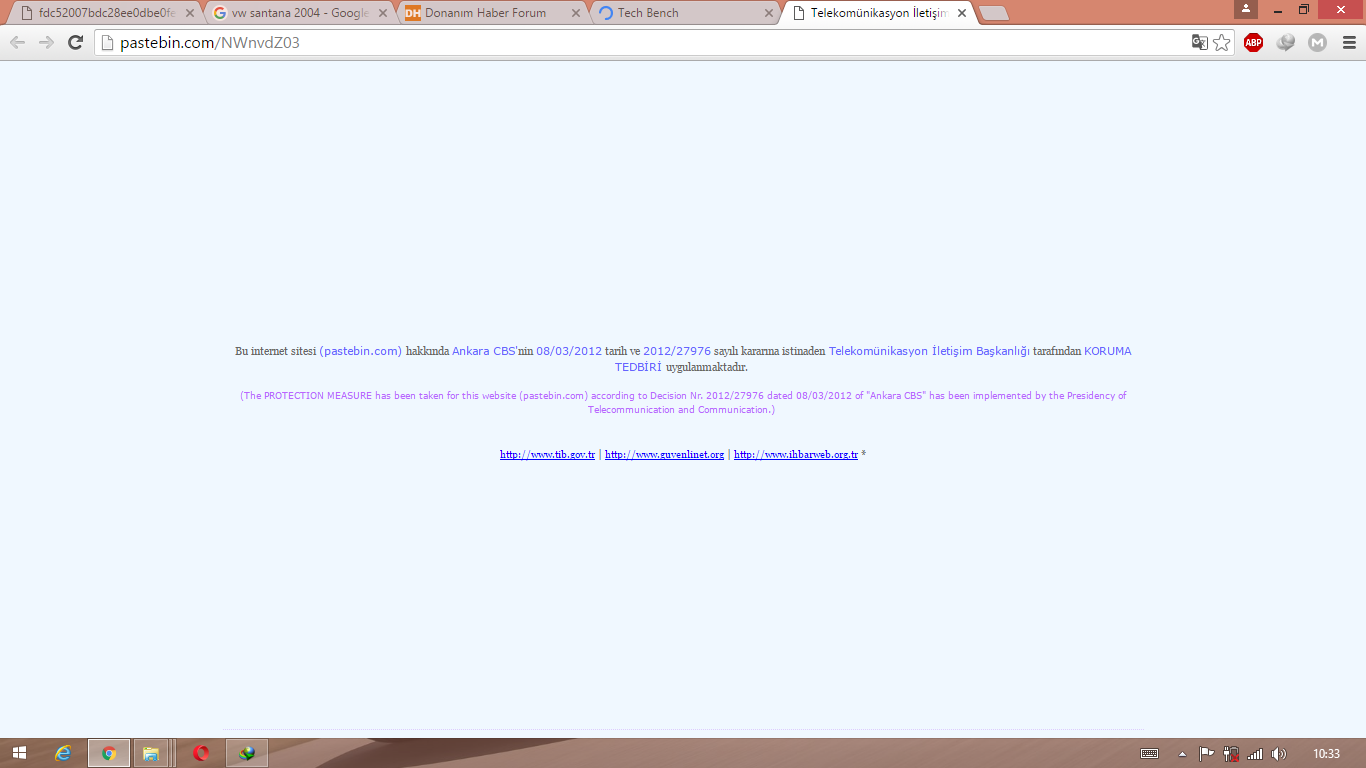Open Internet Download Manager taskbar icon
Screen dimensions: 1366x768
pos(247,753)
